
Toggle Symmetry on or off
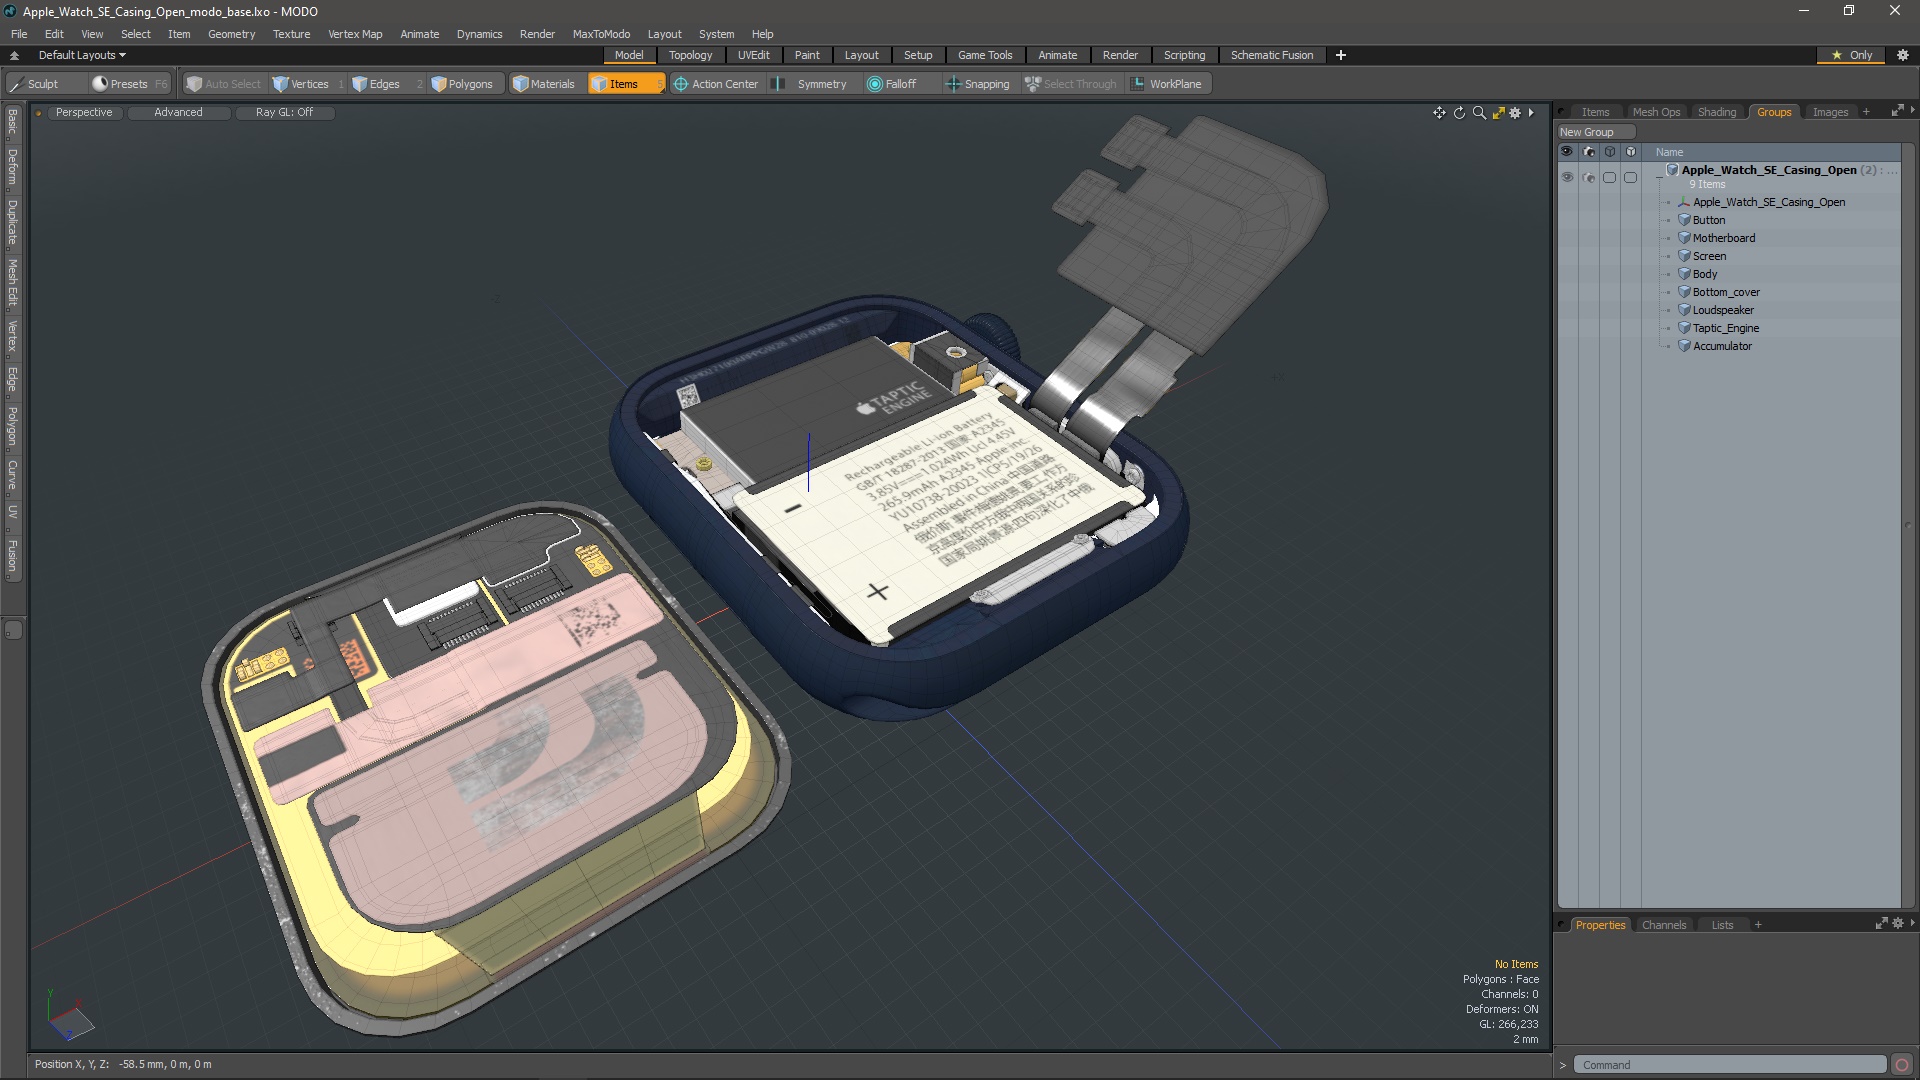point(812,84)
